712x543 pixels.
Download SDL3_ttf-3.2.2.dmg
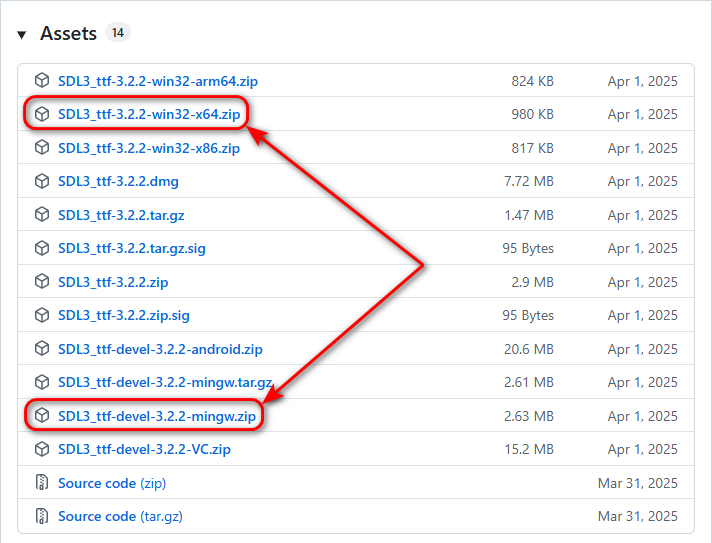118,182
